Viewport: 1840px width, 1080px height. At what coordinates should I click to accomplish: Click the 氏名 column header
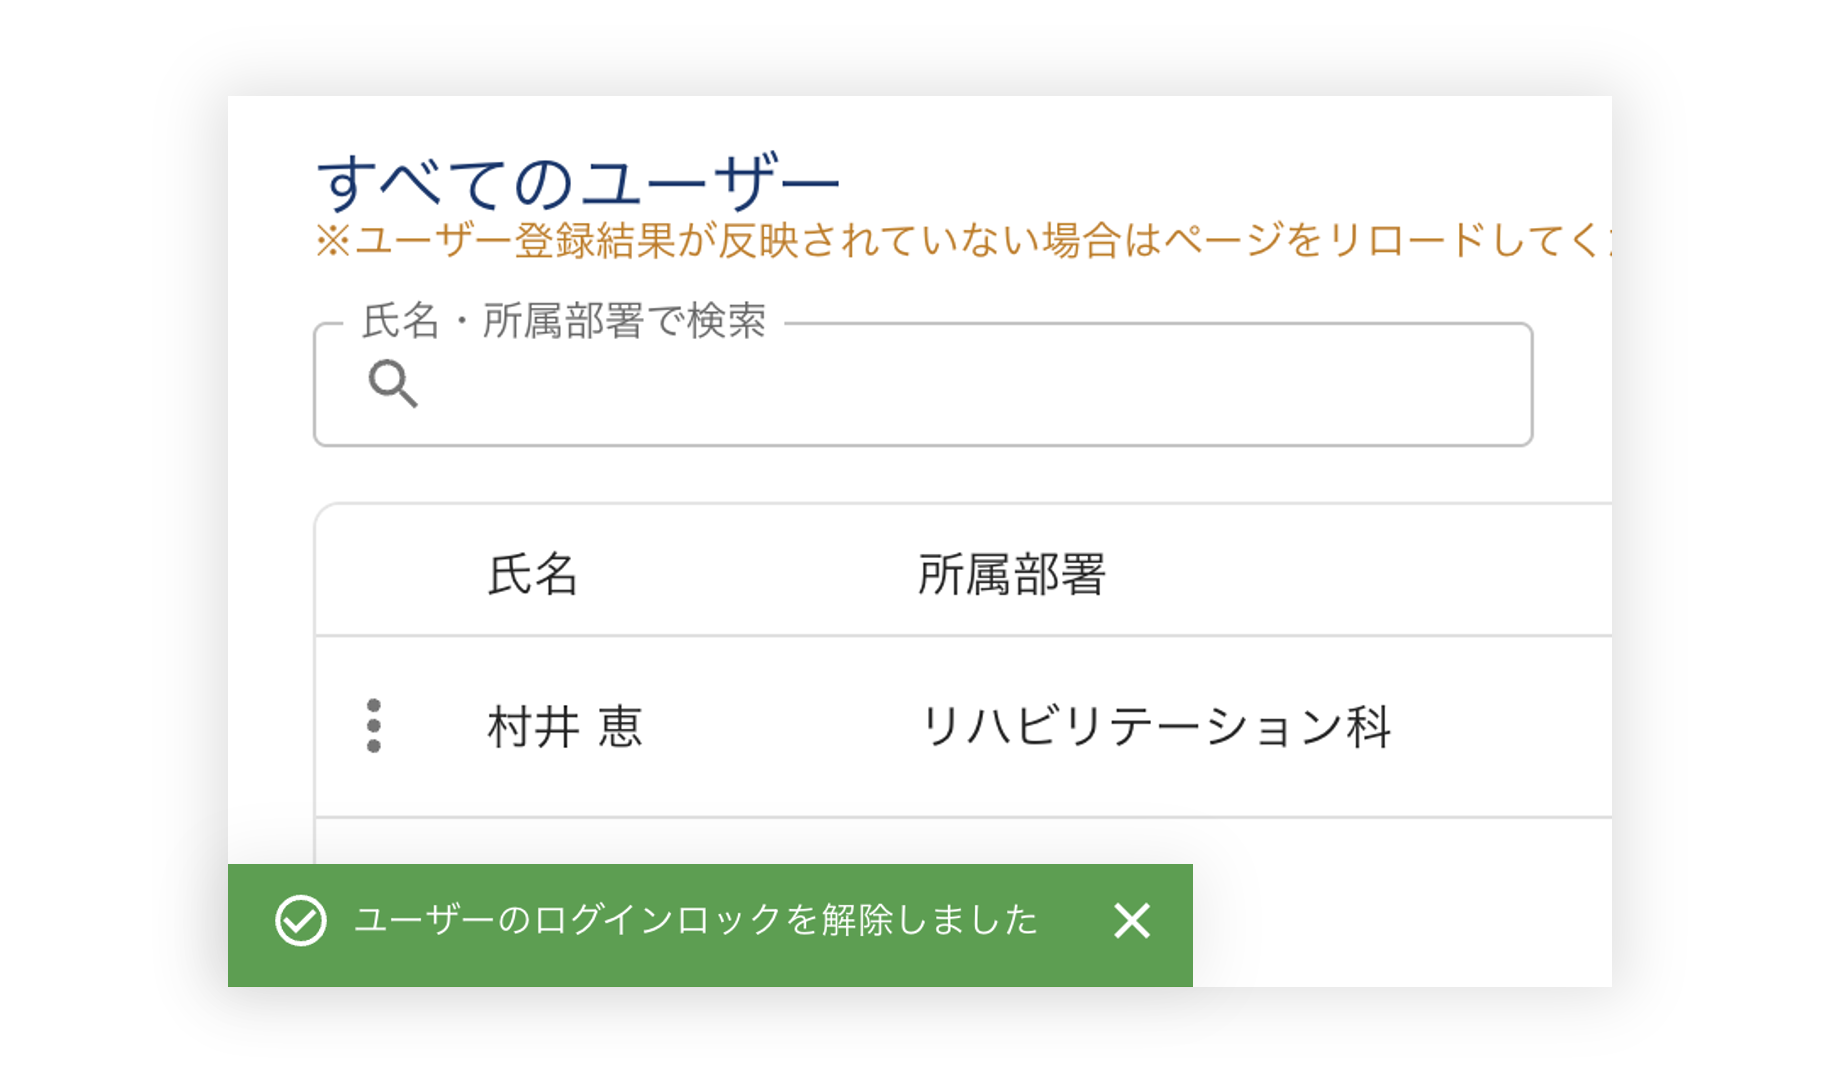[532, 575]
